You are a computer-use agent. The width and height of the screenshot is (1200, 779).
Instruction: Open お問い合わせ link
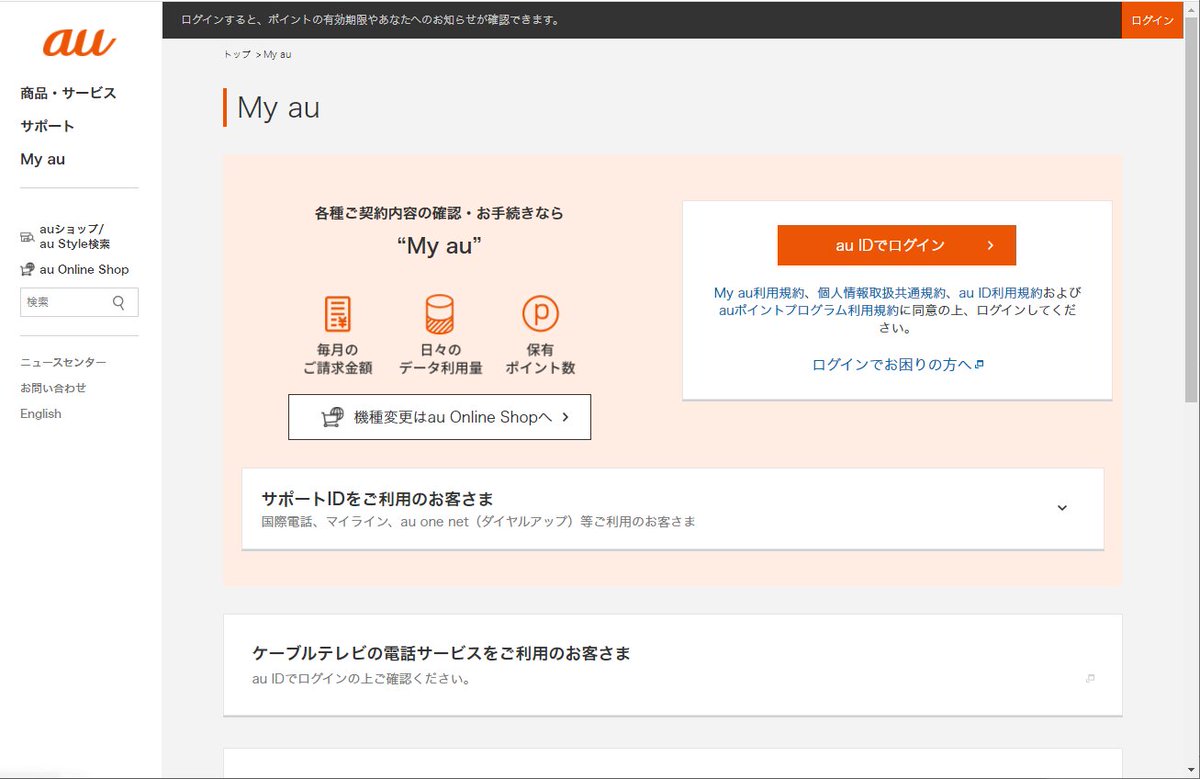[x=53, y=388]
